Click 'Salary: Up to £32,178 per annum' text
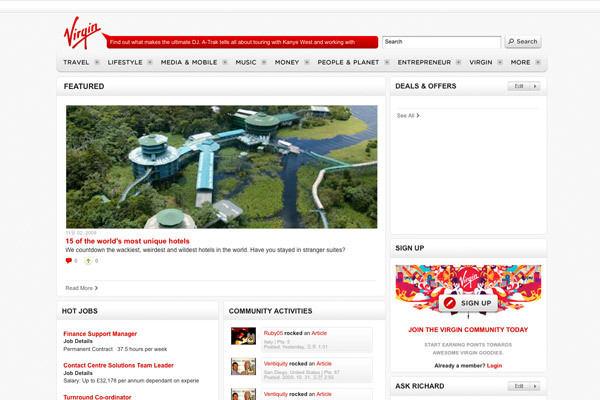Image resolution: width=600 pixels, height=400 pixels. [x=131, y=380]
